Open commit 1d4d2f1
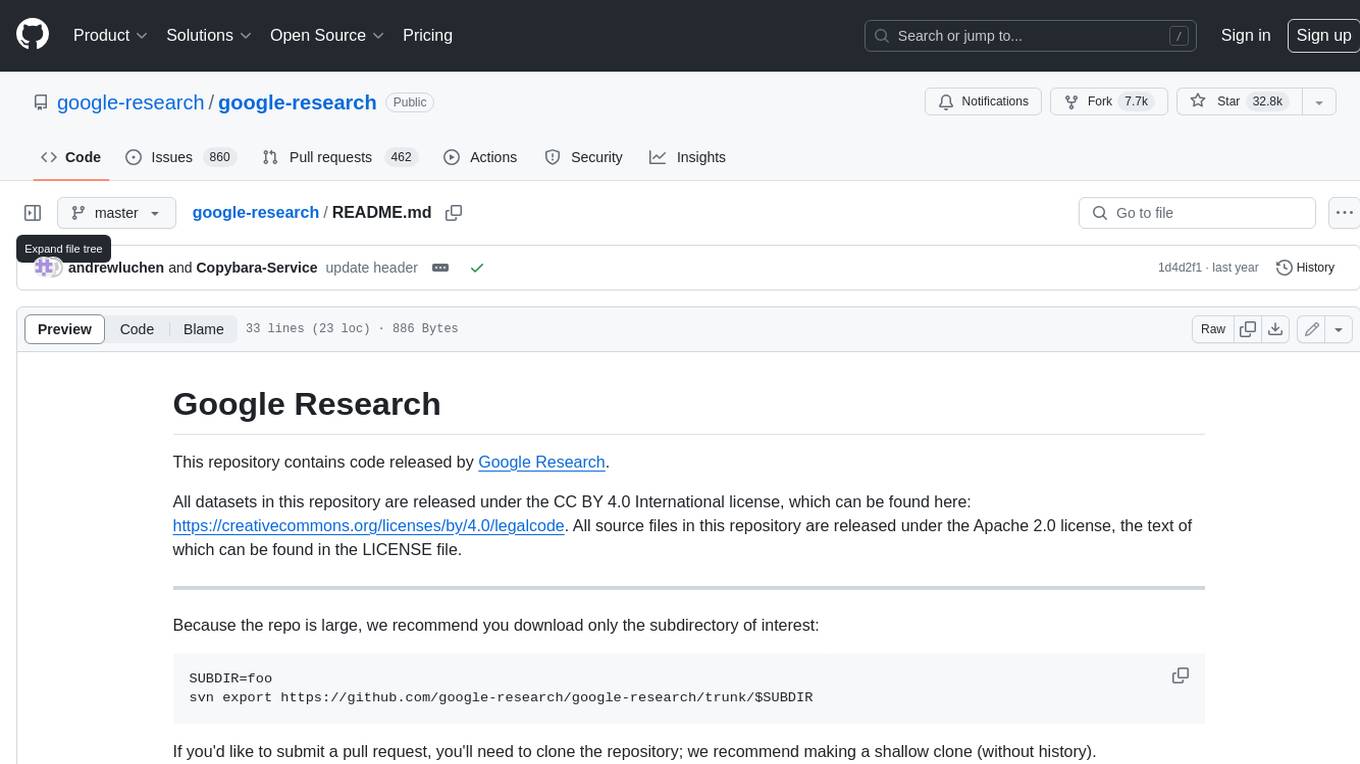The height and width of the screenshot is (764, 1360). [1180, 268]
